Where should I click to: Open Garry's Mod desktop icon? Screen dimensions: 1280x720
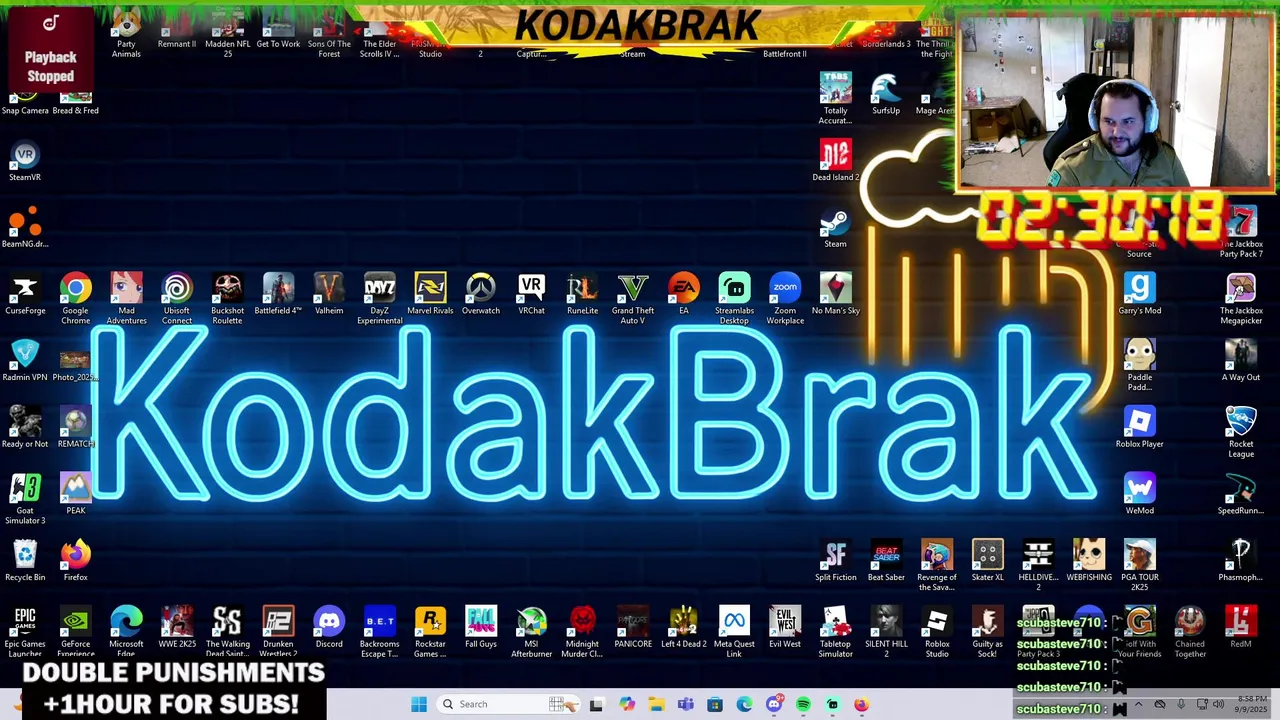[x=1139, y=295]
